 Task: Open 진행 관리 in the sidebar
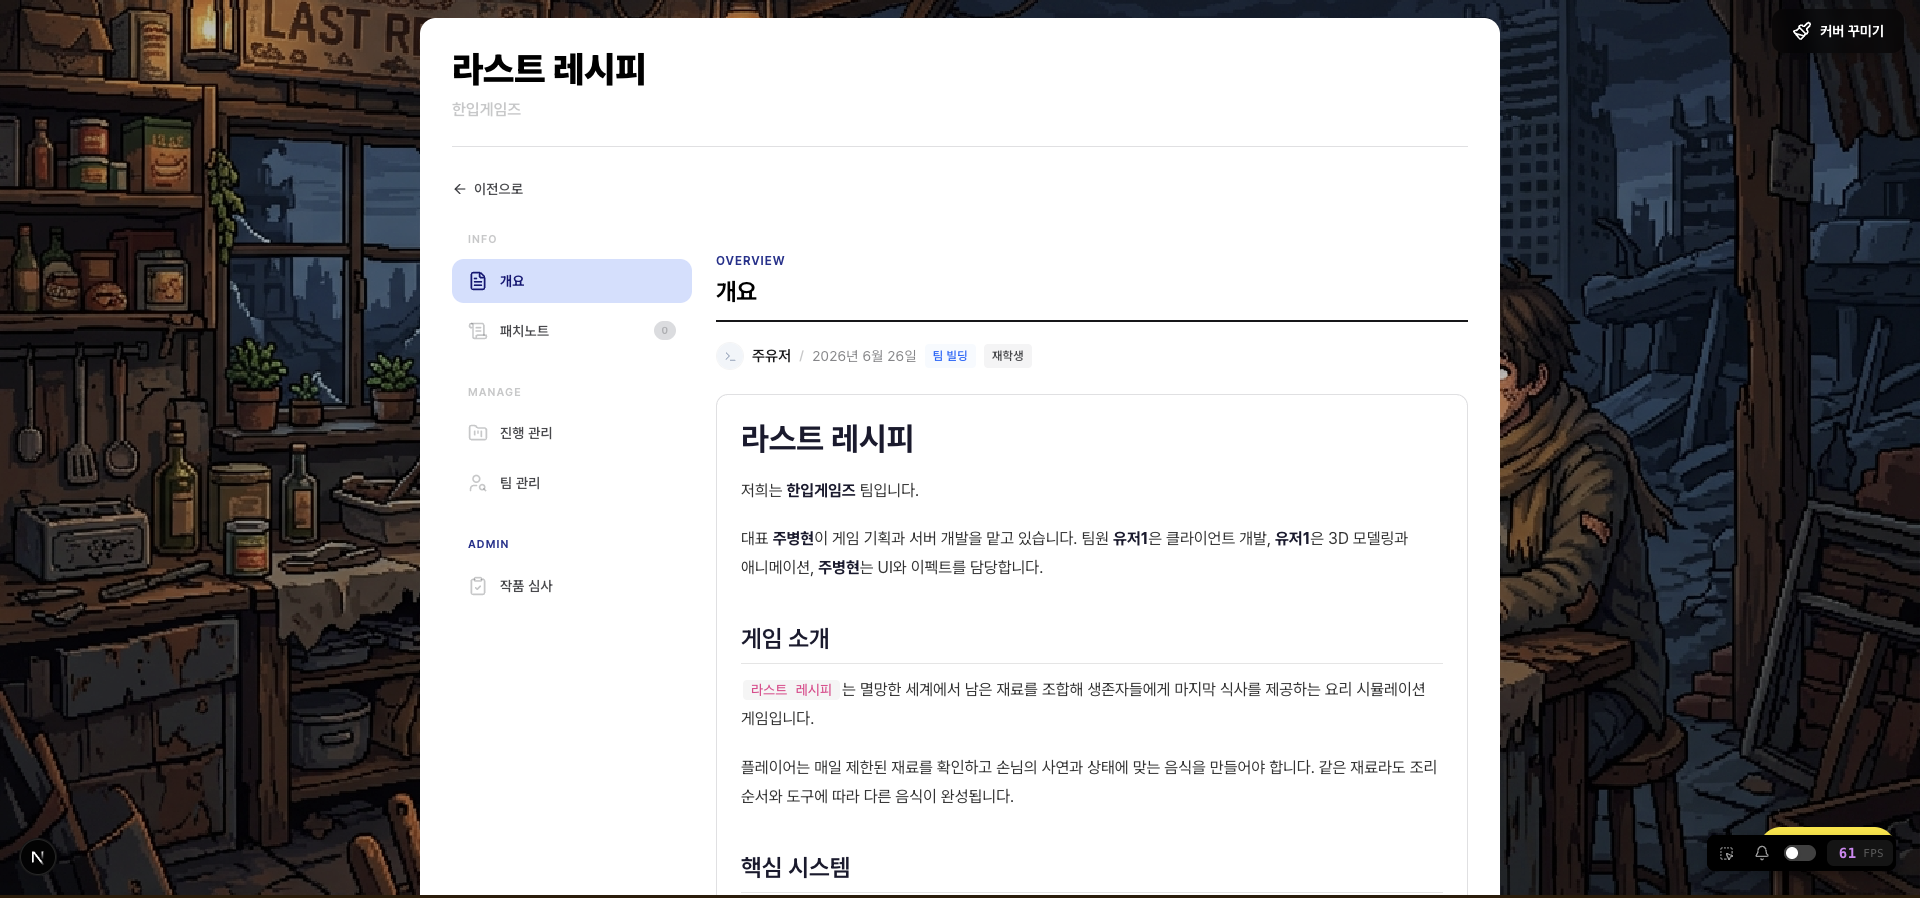[572, 433]
